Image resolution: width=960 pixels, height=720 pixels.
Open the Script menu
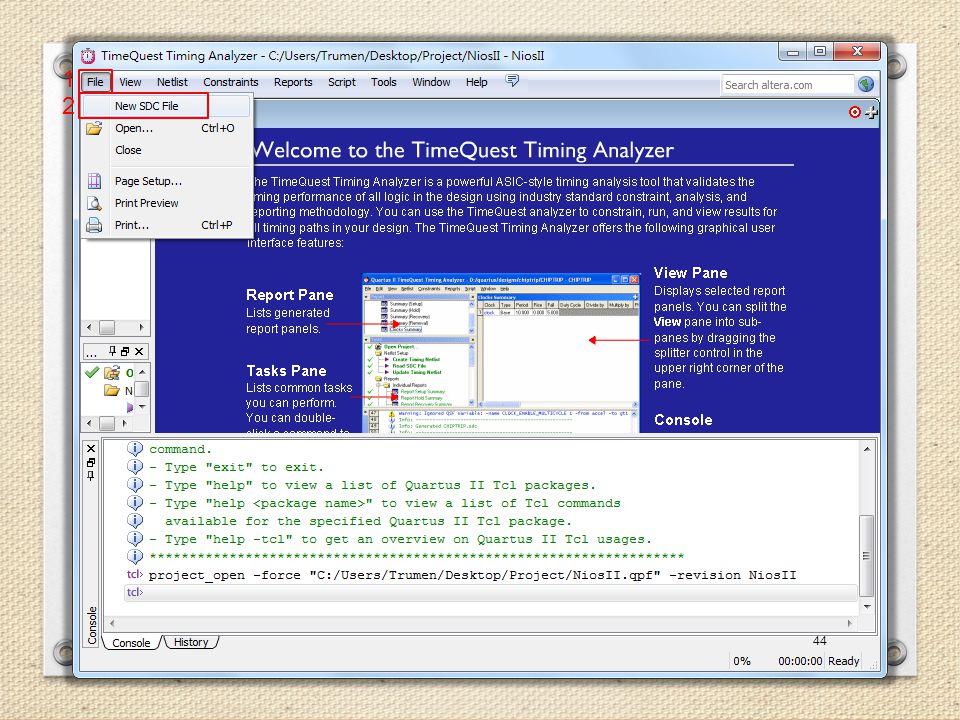click(x=342, y=82)
